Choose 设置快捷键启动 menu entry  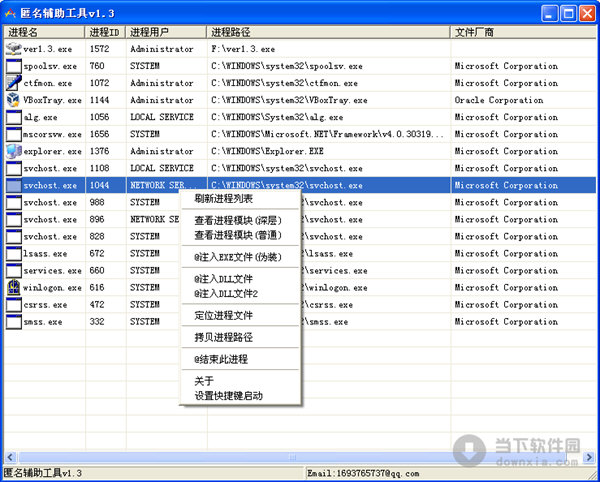[240, 396]
